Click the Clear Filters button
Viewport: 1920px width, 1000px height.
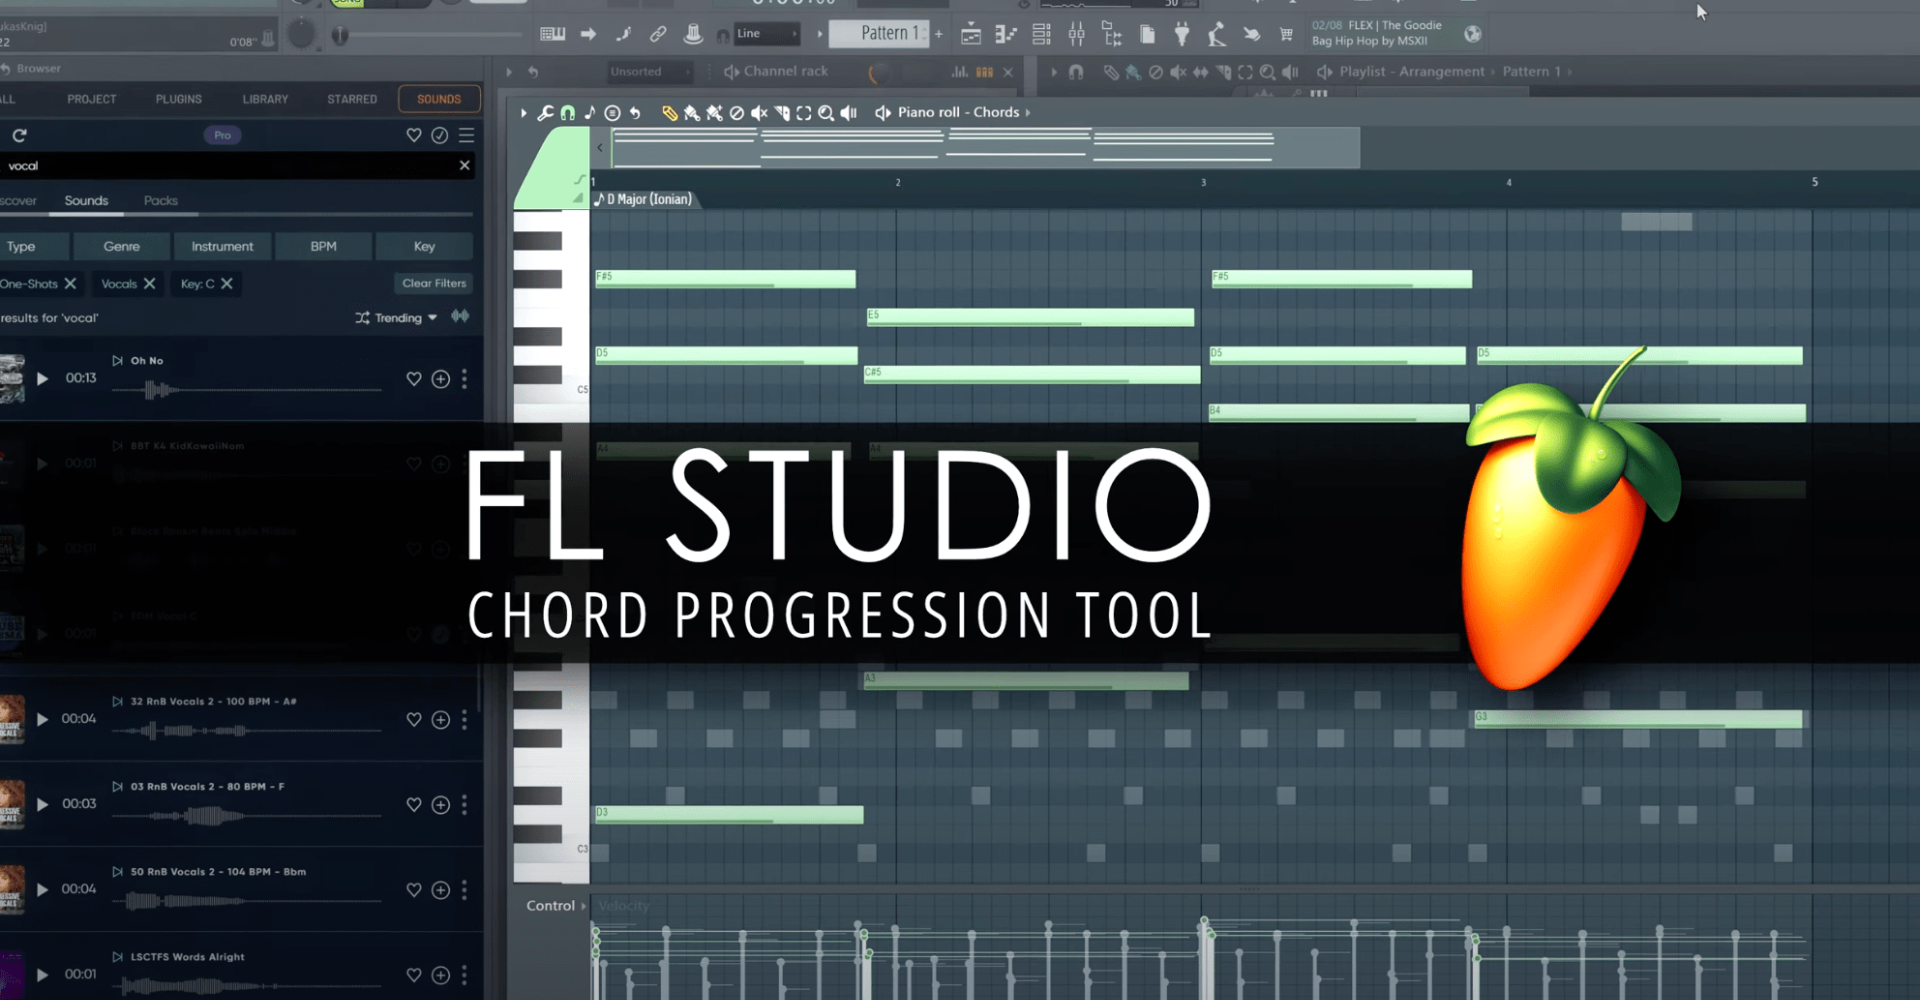pos(434,283)
